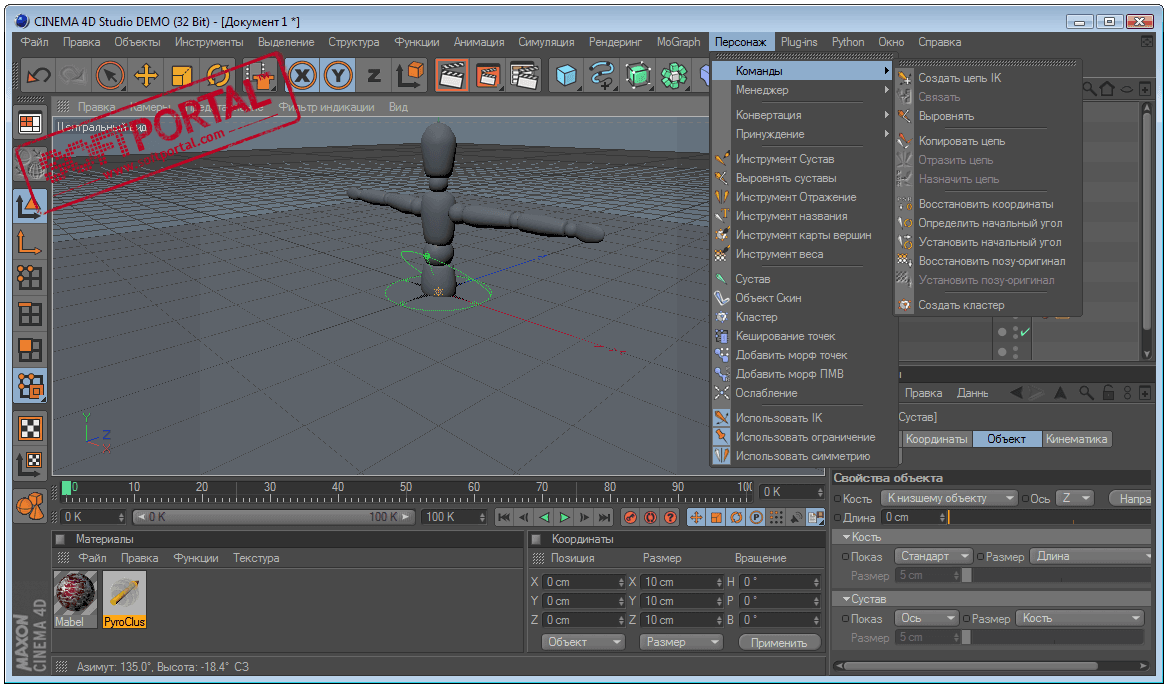Image resolution: width=1168 pixels, height=688 pixels.
Task: Click Play backward on timeline
Action: tap(545, 517)
